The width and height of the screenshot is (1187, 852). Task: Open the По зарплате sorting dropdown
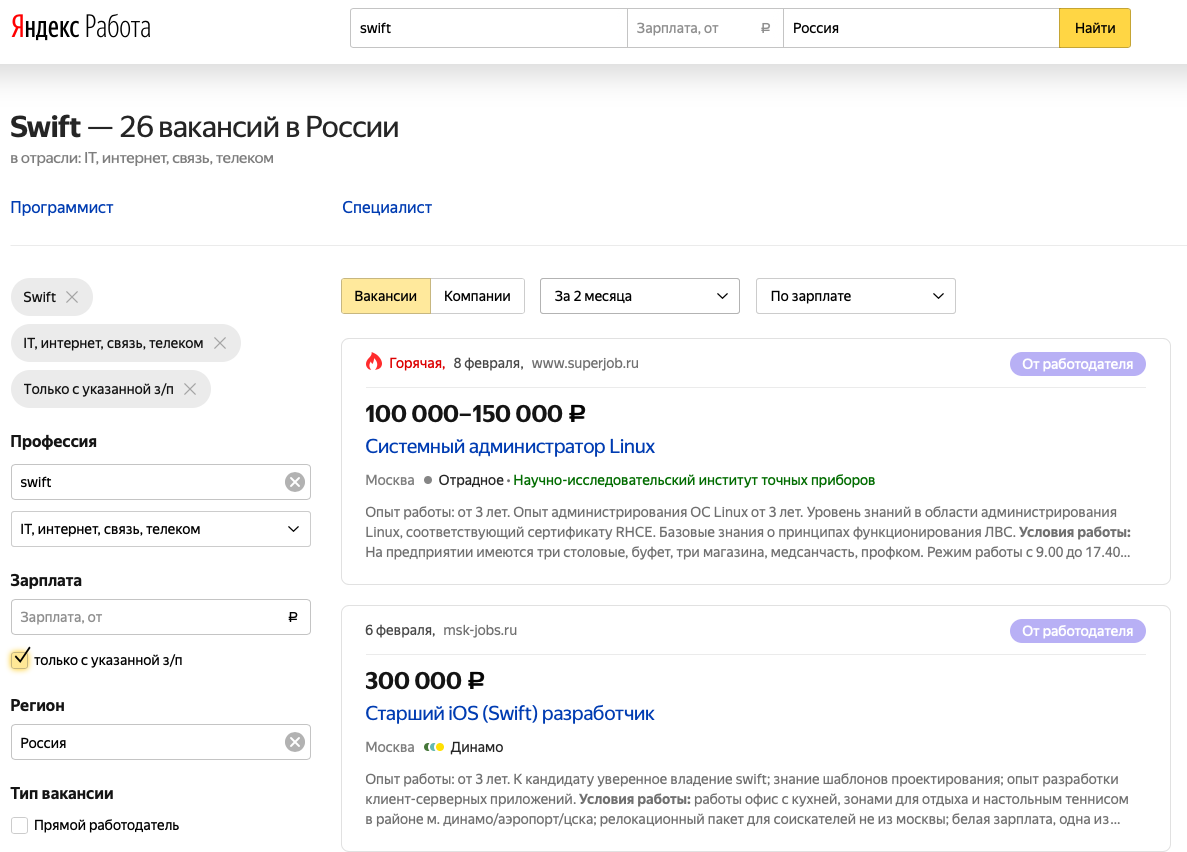pos(855,296)
